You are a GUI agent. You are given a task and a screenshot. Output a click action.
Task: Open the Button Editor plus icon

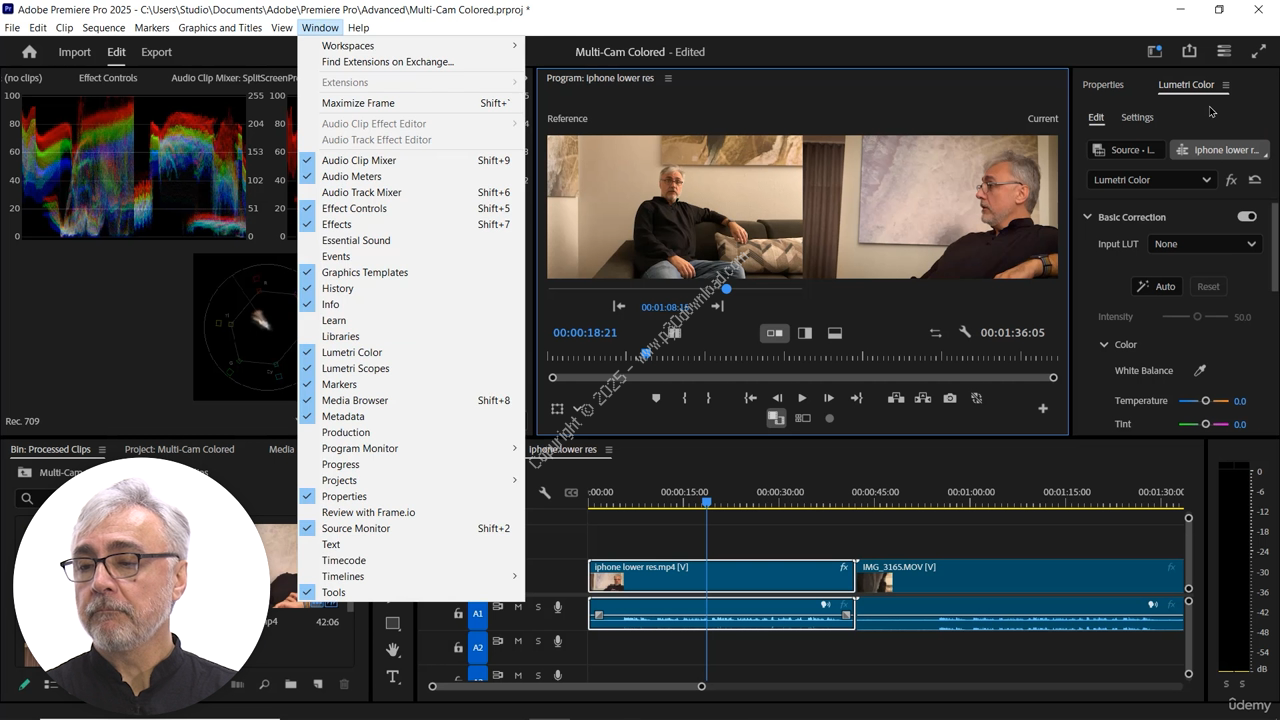(x=1043, y=408)
